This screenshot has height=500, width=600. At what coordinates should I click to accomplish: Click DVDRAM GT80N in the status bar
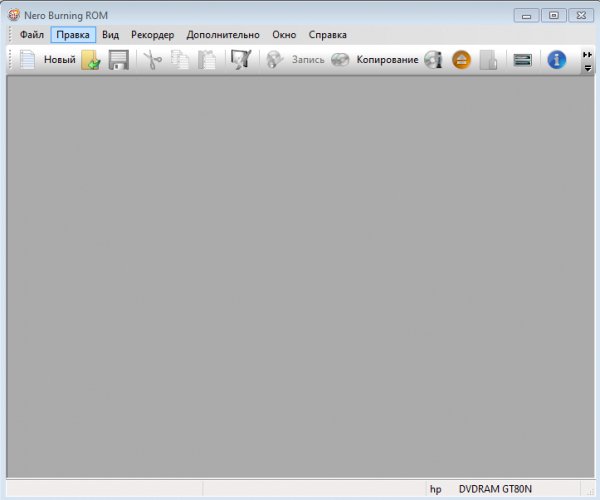(495, 489)
